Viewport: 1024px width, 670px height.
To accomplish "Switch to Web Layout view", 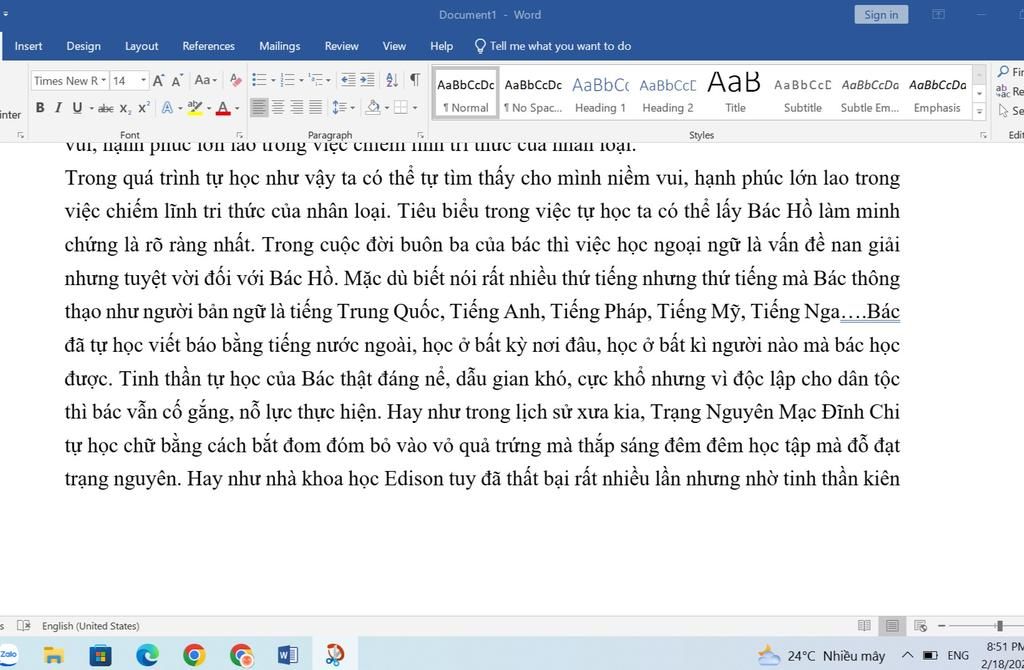I will click(x=920, y=626).
